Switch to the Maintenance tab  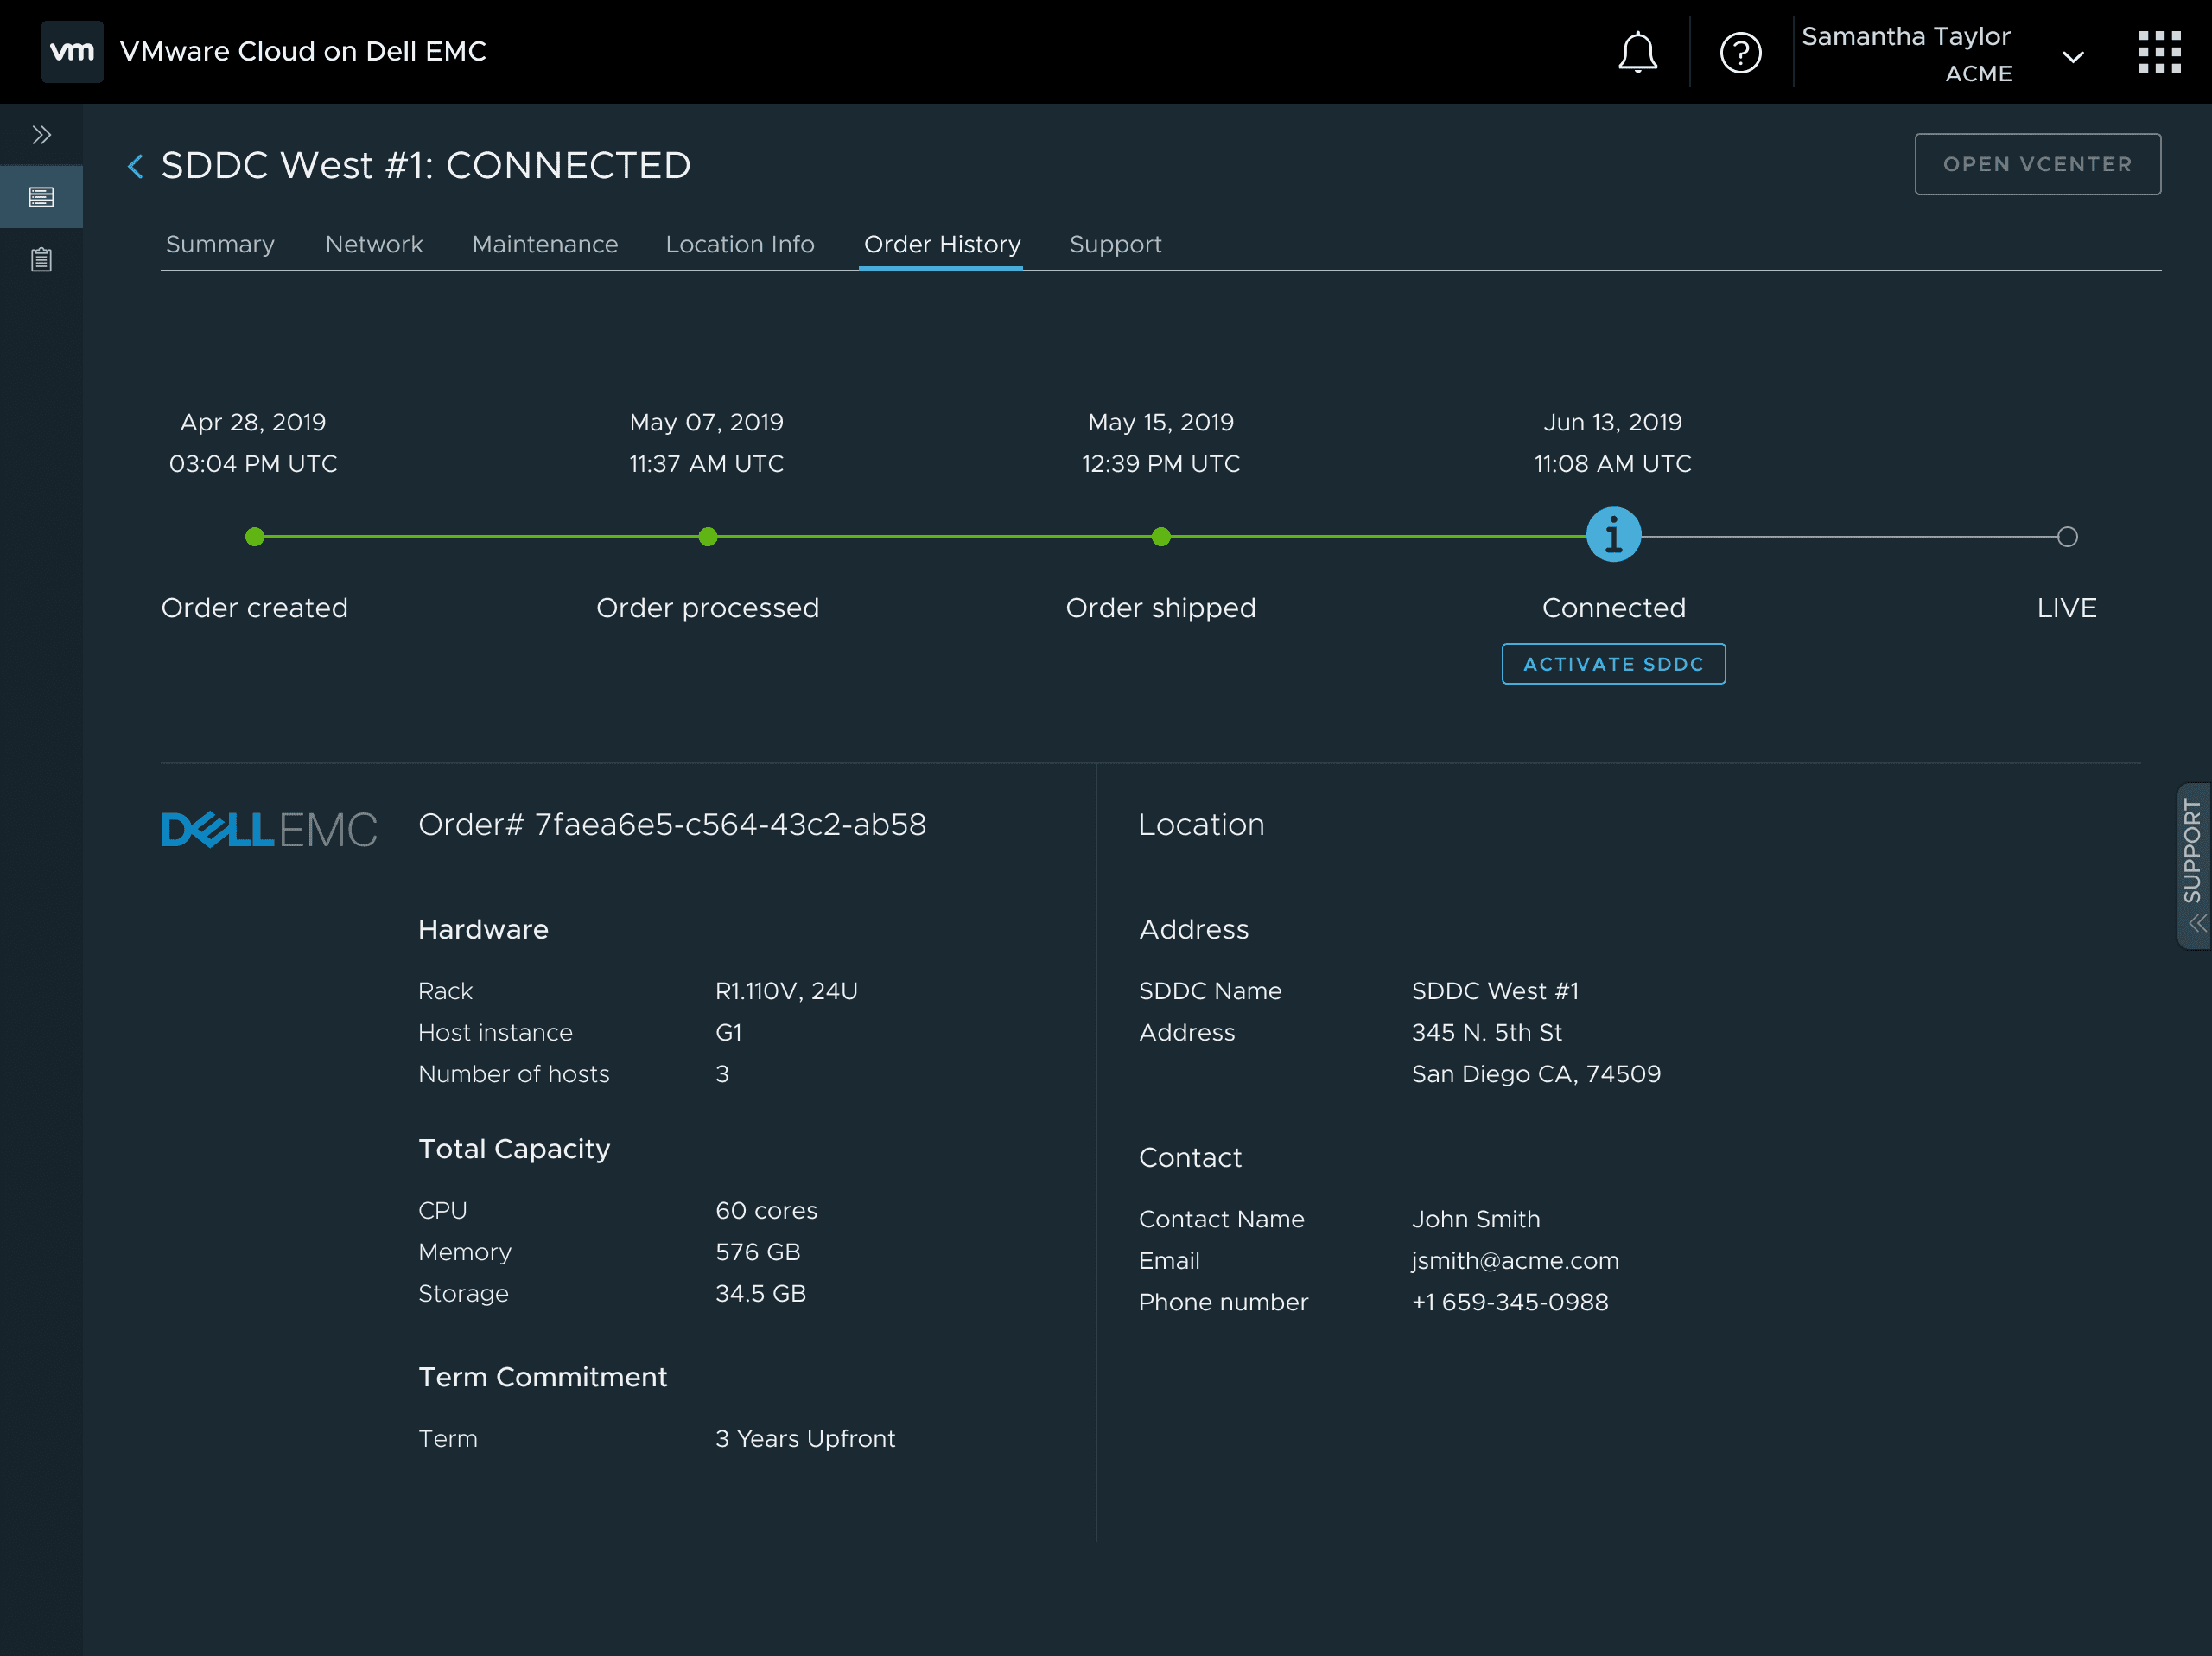(545, 245)
